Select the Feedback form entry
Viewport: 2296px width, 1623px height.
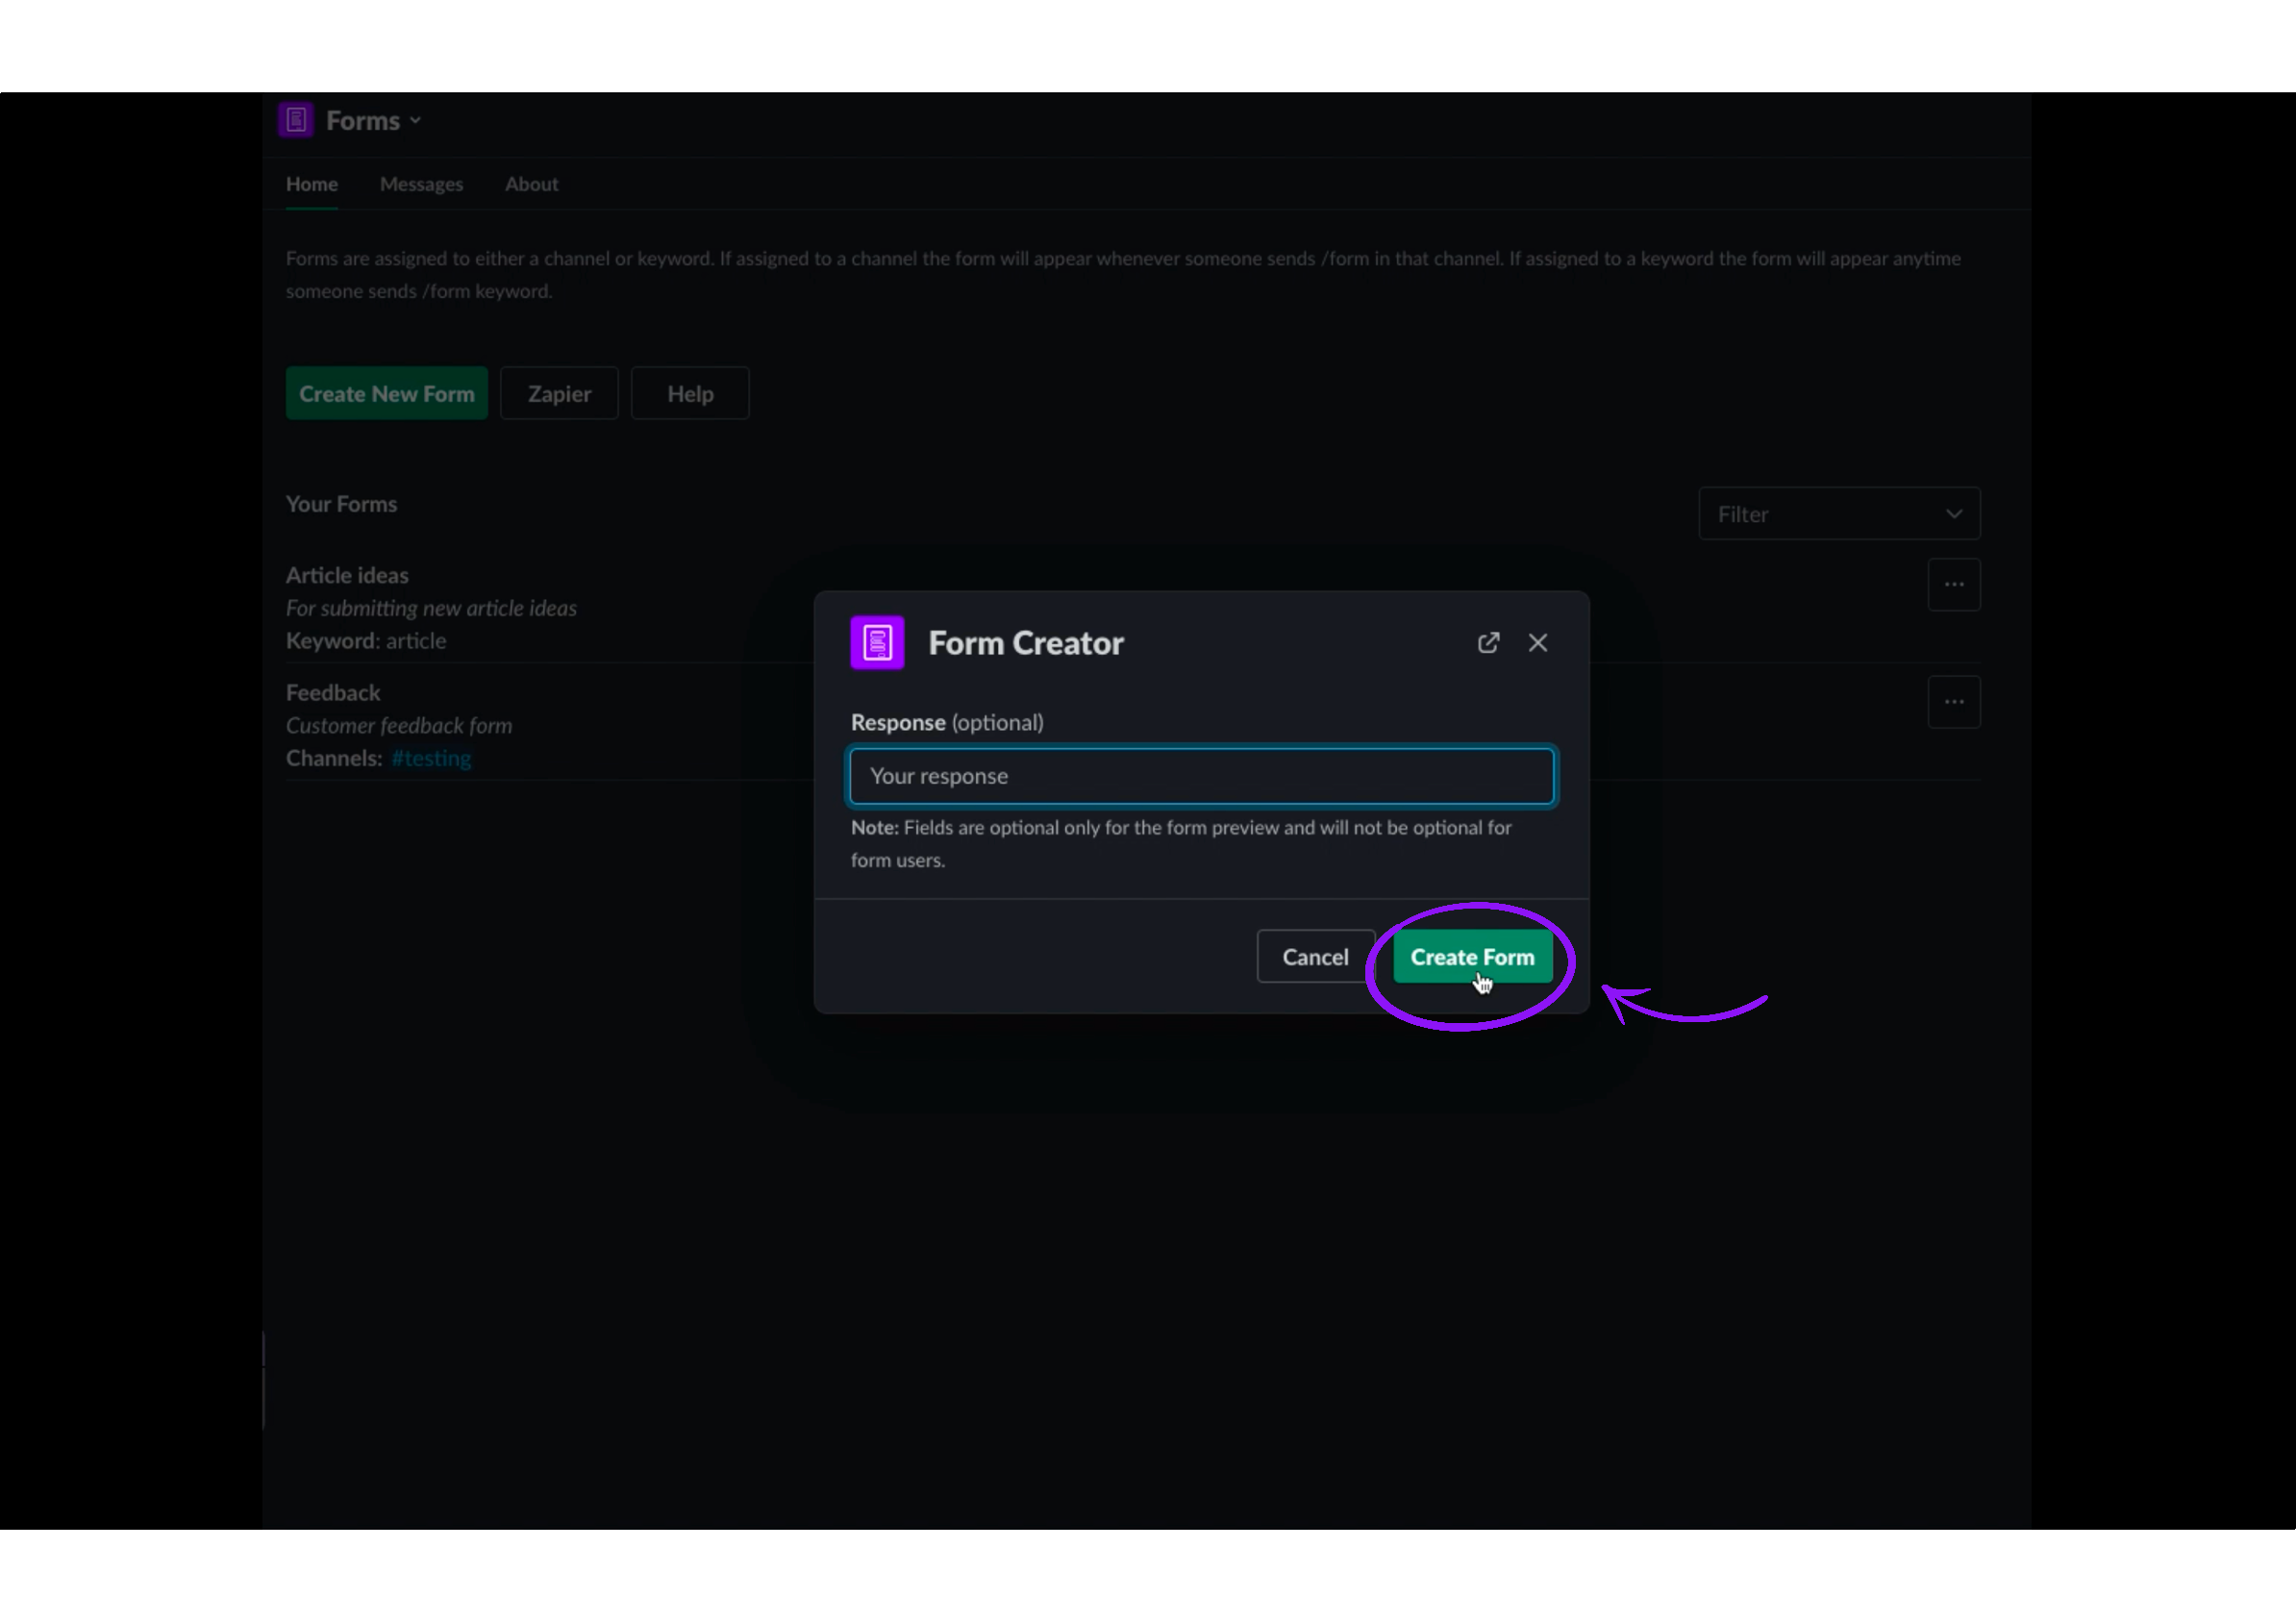pyautogui.click(x=333, y=691)
